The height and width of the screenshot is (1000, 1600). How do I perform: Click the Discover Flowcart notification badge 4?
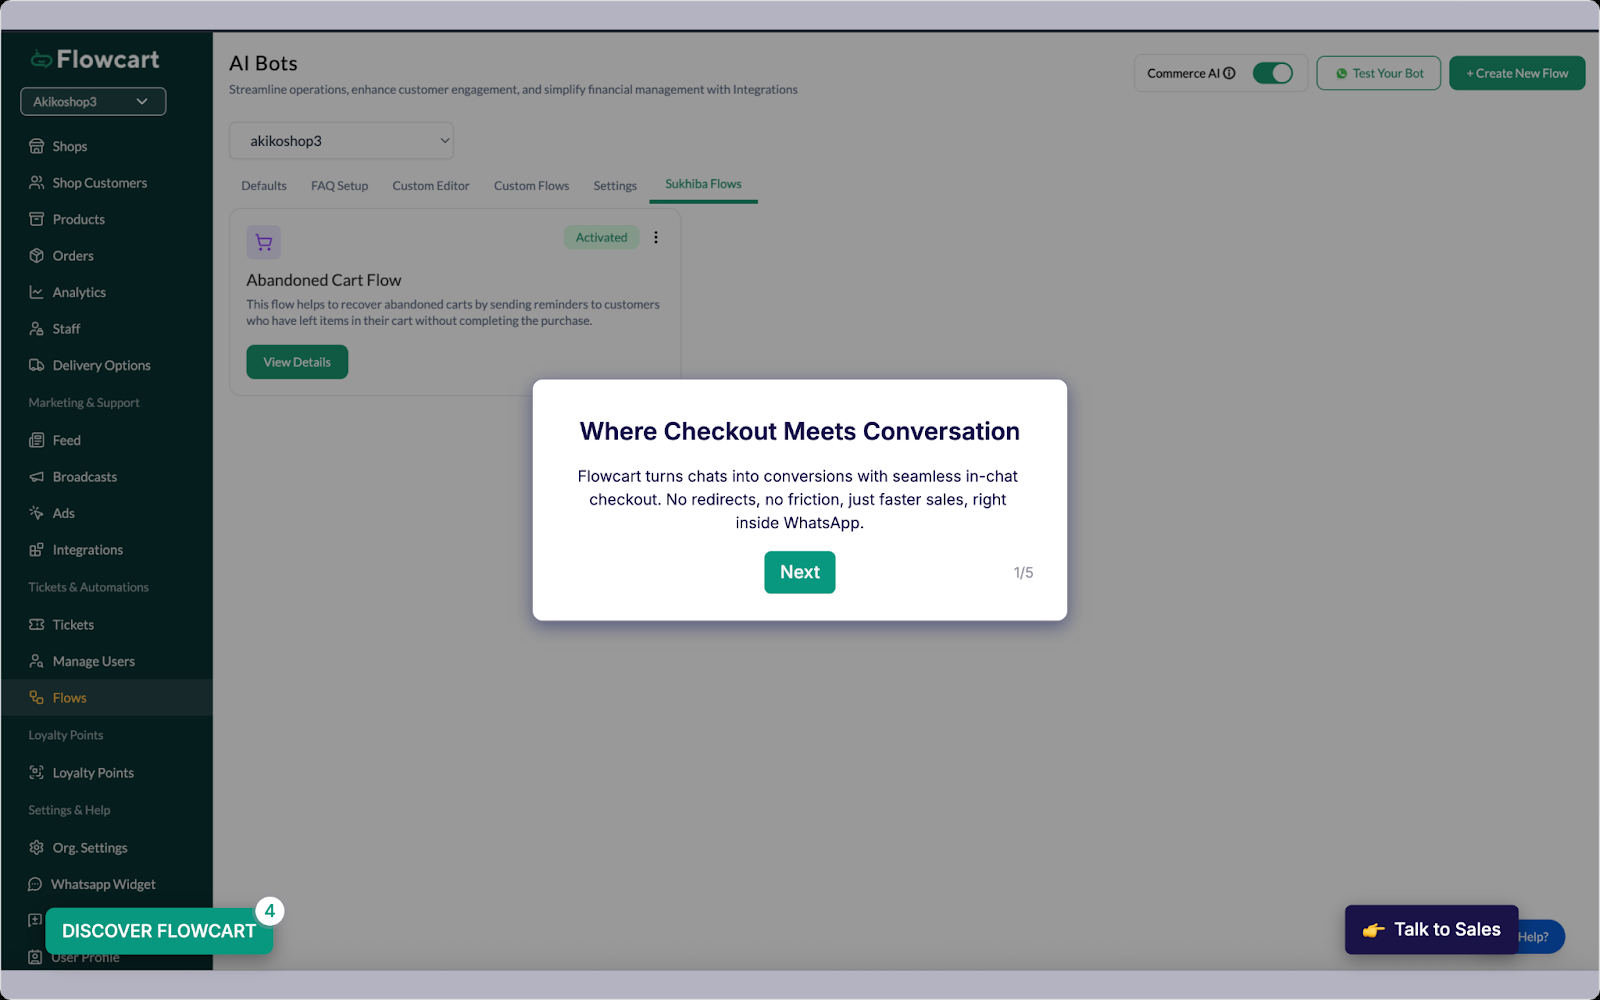270,911
